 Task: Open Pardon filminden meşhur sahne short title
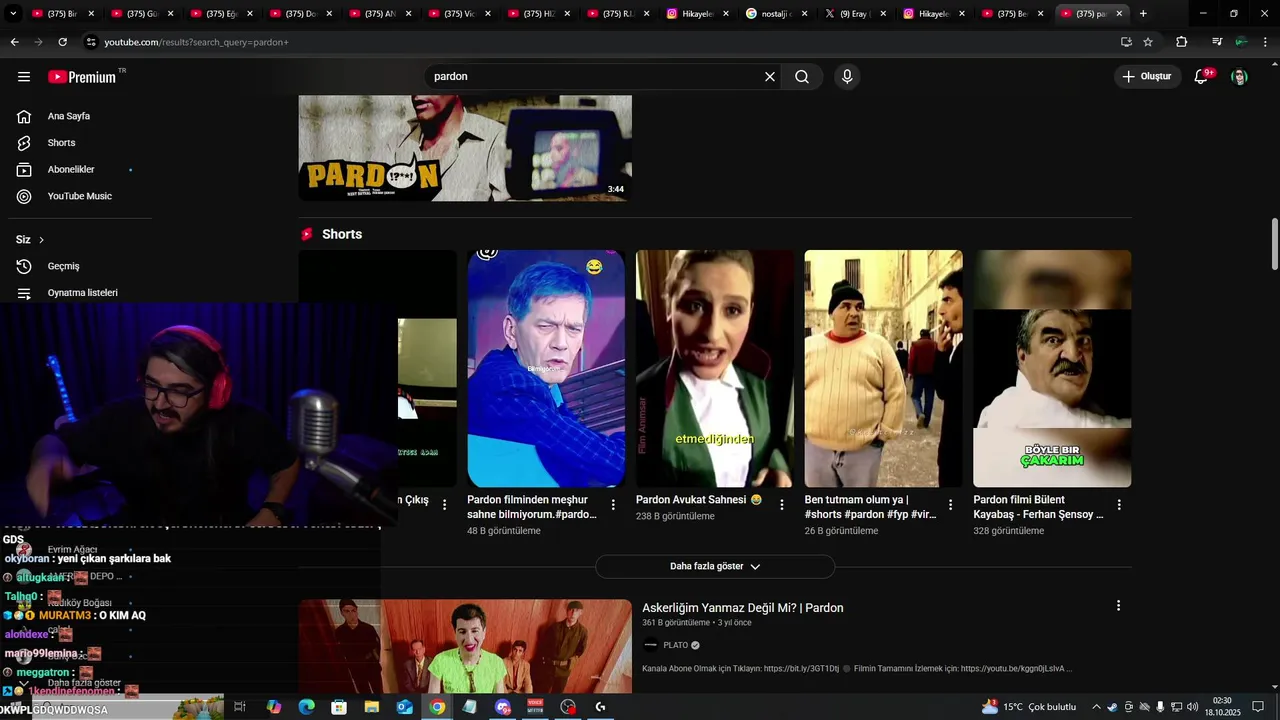[531, 507]
